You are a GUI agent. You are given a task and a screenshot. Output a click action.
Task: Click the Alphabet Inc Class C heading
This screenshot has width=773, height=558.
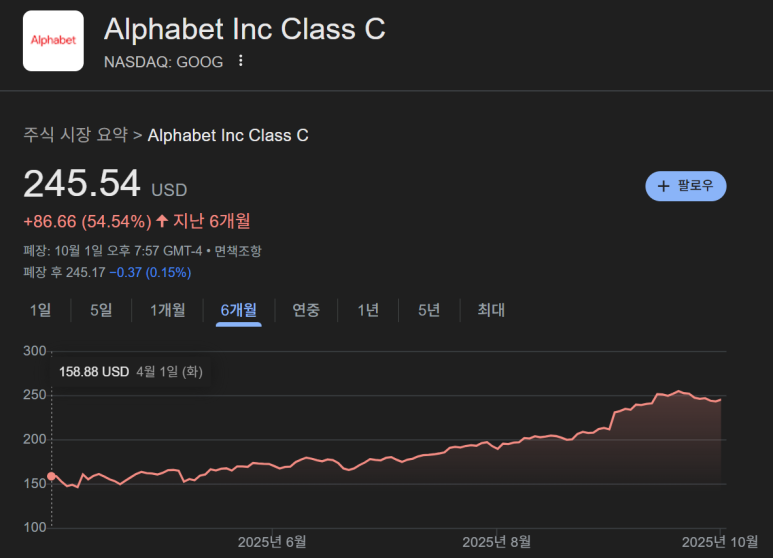[244, 29]
